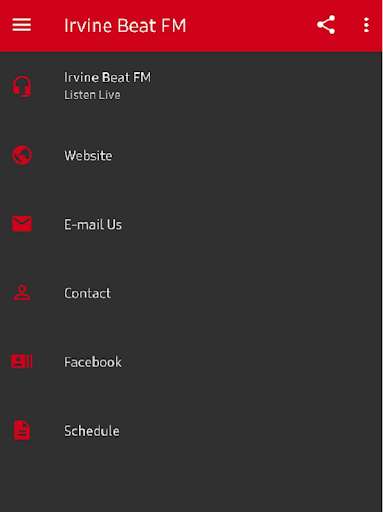Click the Irvine Beat FM header title

(x=125, y=26)
